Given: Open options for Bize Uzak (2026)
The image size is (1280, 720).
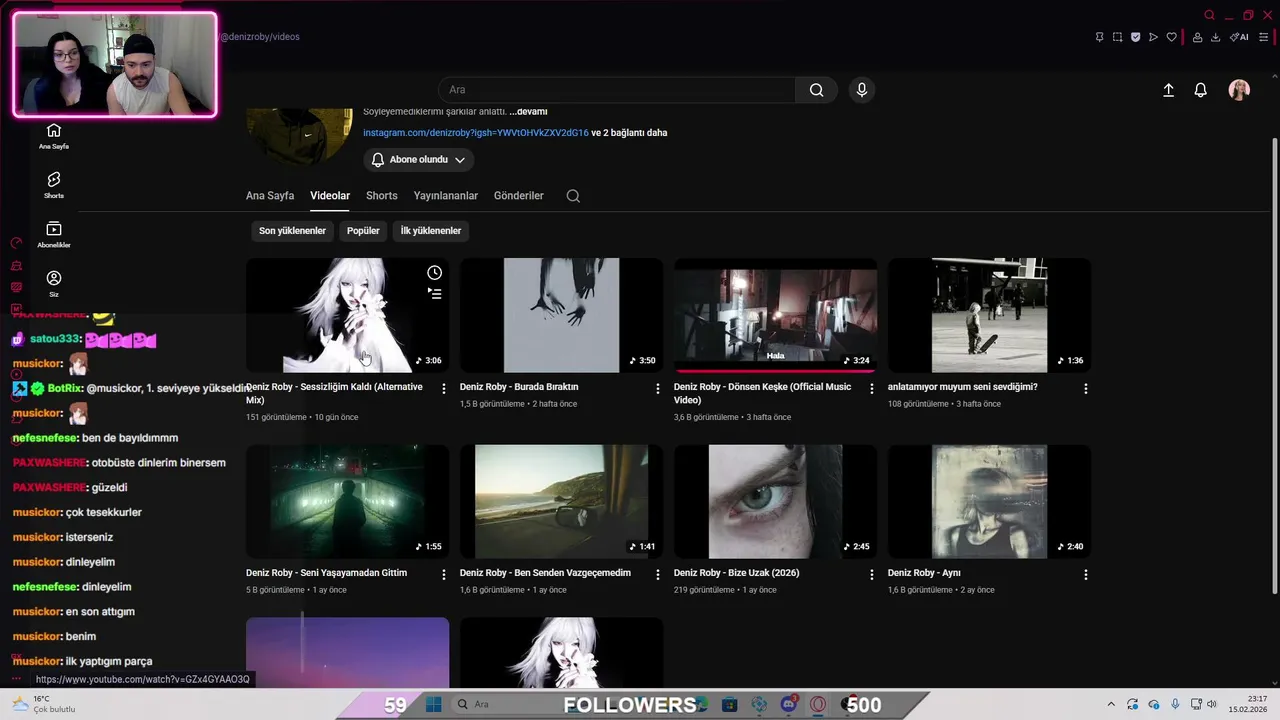Looking at the screenshot, I should click(x=872, y=574).
